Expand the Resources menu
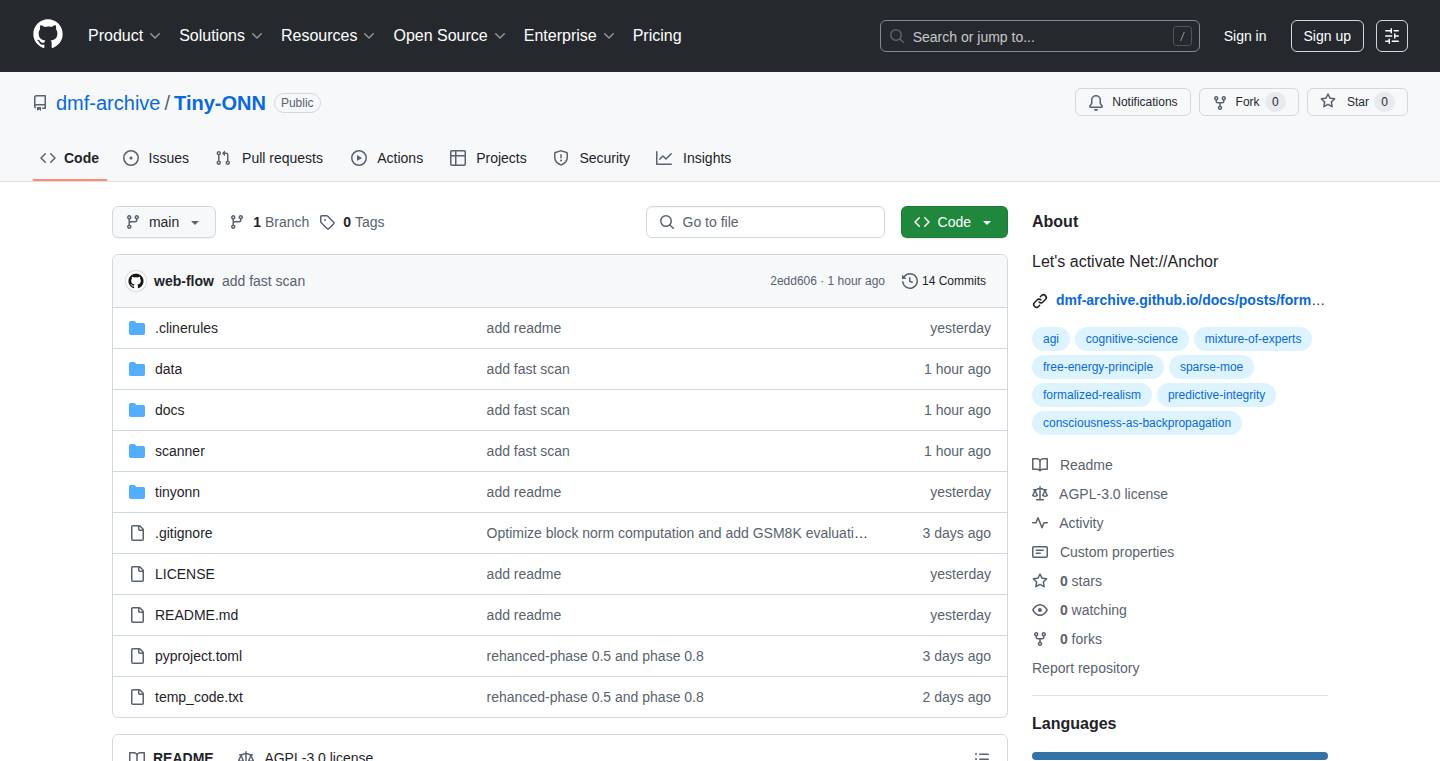1440x761 pixels. click(x=328, y=36)
